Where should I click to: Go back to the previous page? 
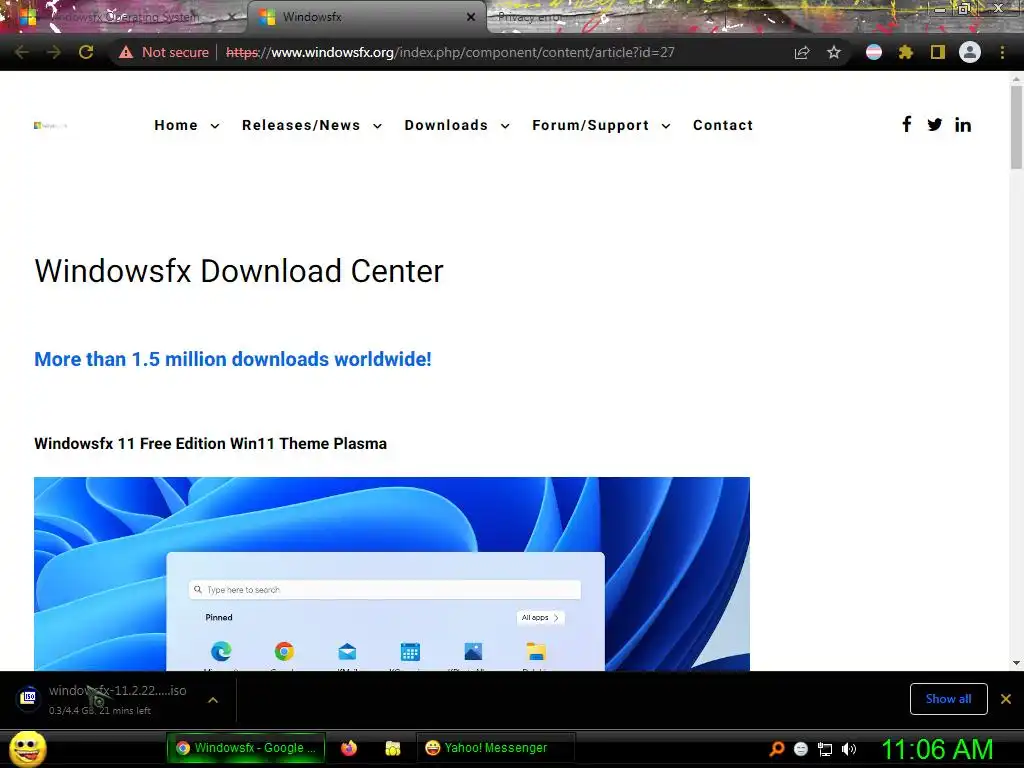tap(21, 52)
